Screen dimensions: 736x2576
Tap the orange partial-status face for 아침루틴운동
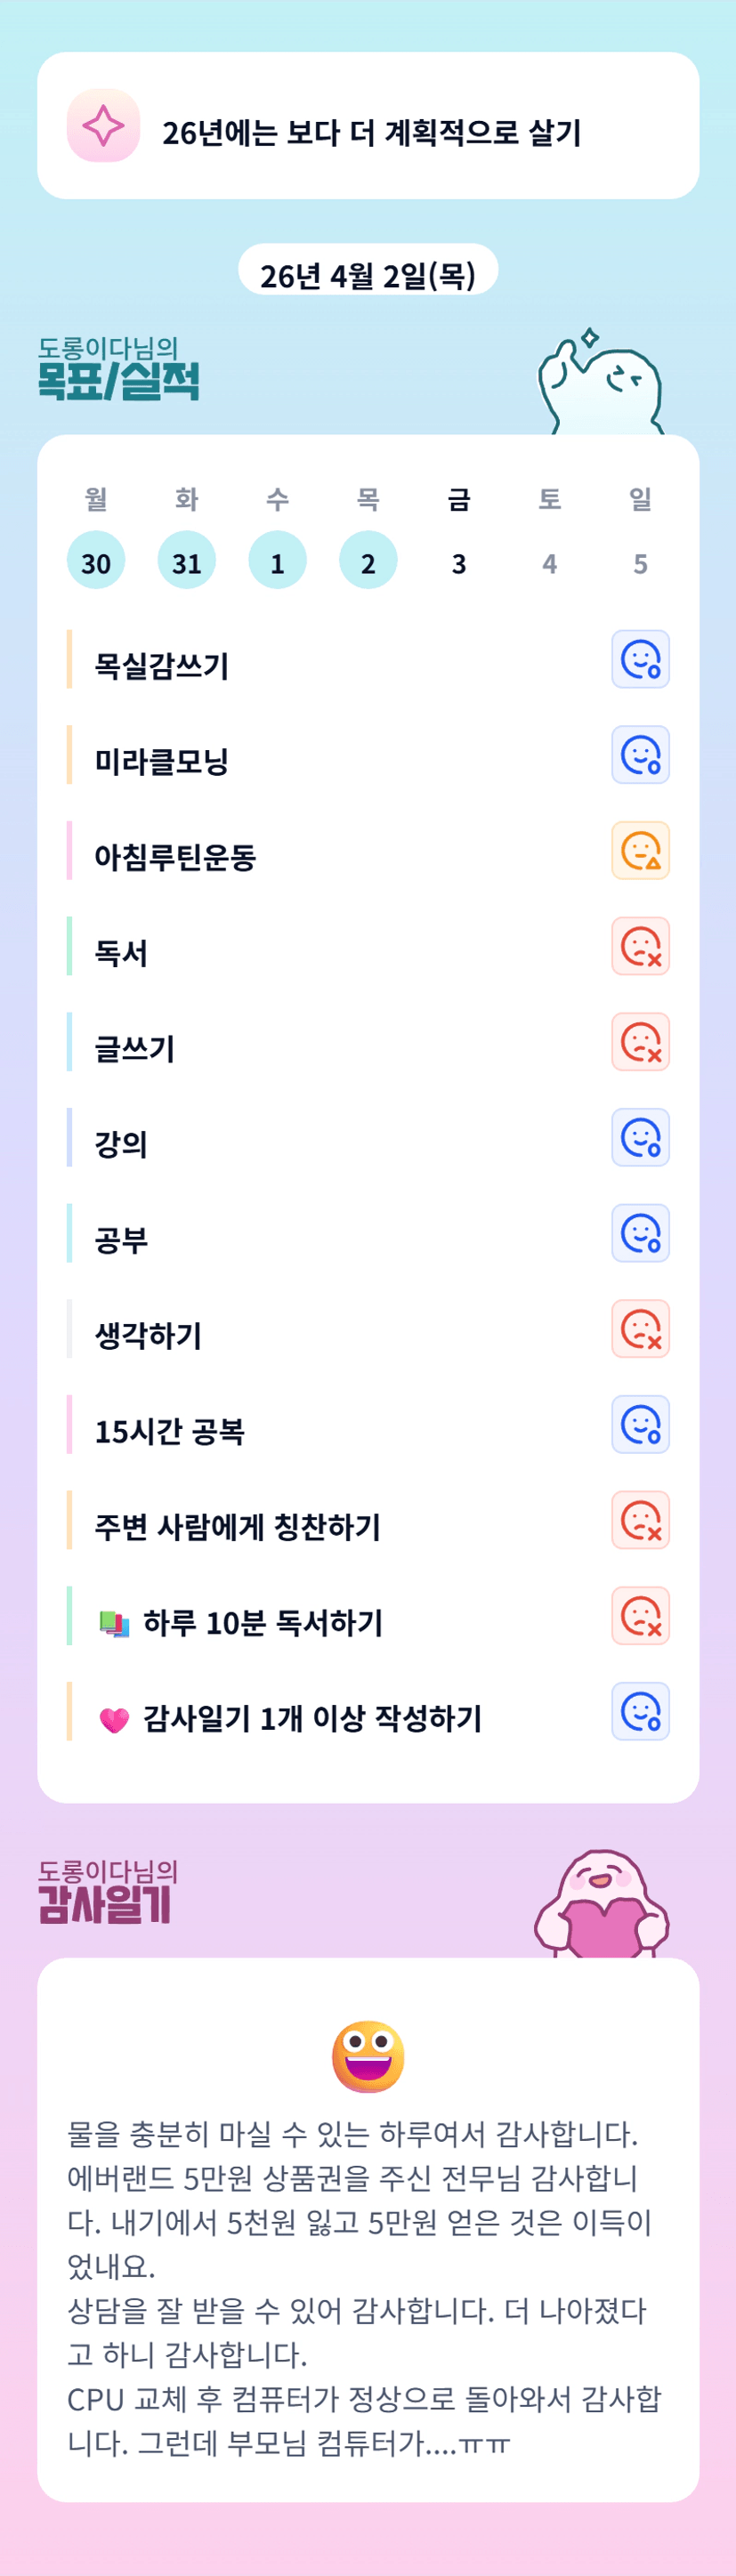click(640, 851)
